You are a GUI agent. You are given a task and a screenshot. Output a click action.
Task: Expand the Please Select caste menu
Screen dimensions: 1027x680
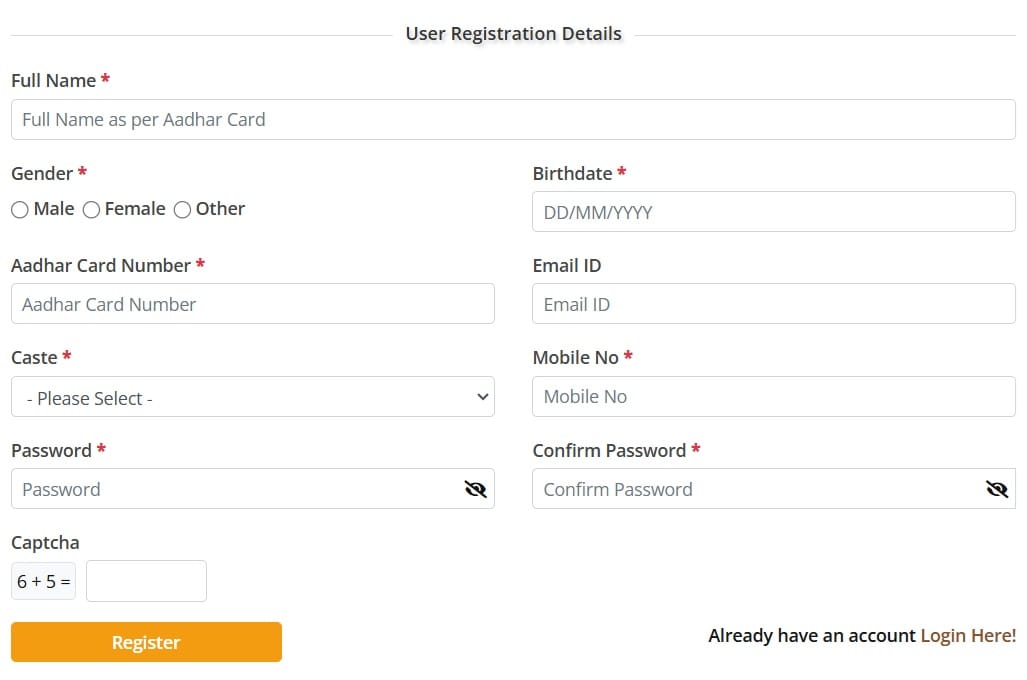pyautogui.click(x=252, y=397)
